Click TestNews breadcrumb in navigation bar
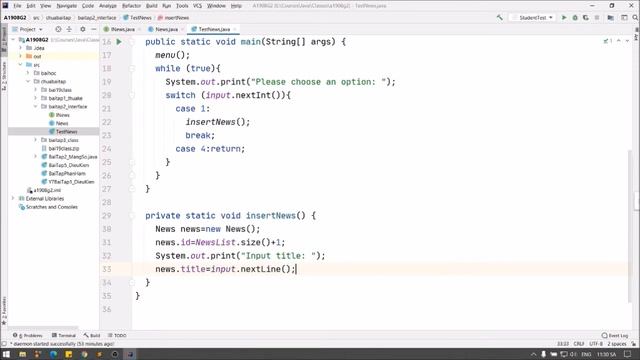 [x=137, y=18]
